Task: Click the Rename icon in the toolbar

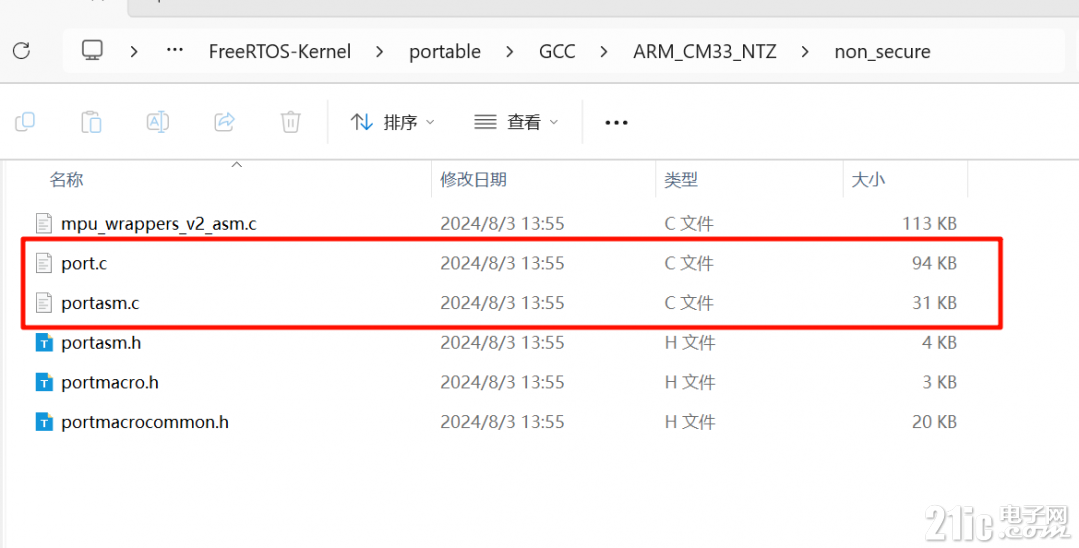Action: click(158, 122)
